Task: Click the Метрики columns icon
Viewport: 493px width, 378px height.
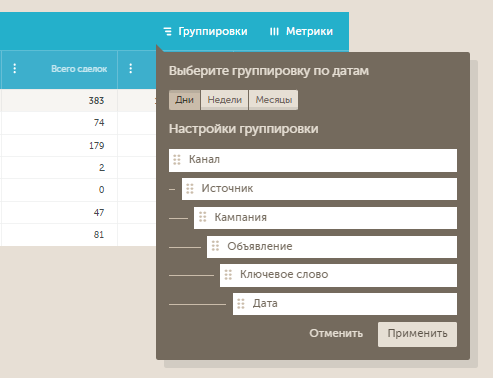Action: [274, 32]
